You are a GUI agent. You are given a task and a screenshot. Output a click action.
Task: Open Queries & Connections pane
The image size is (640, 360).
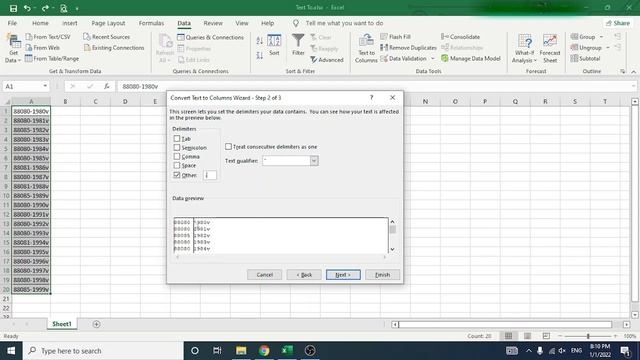click(210, 37)
